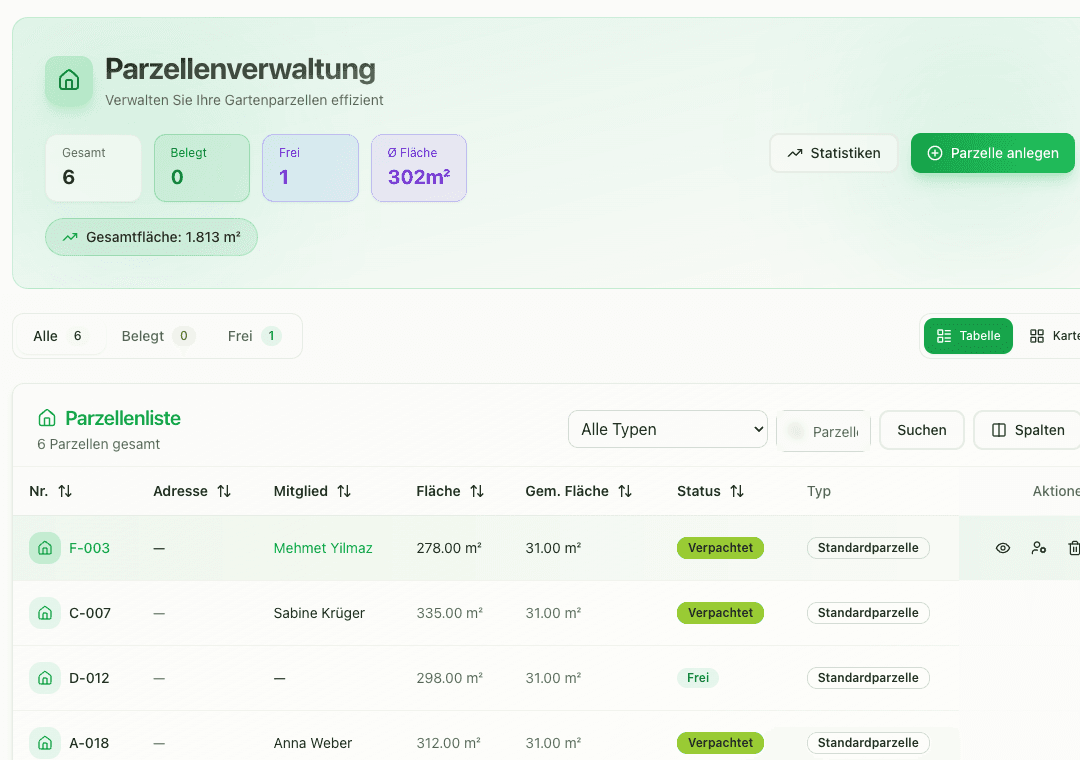
Task: Switch to Tabelle view
Action: click(968, 336)
